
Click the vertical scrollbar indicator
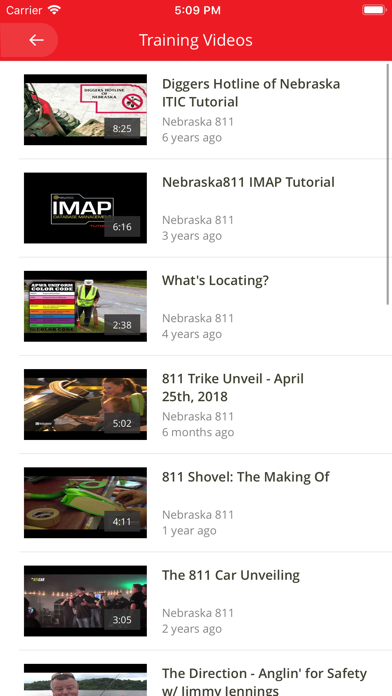pyautogui.click(x=388, y=184)
